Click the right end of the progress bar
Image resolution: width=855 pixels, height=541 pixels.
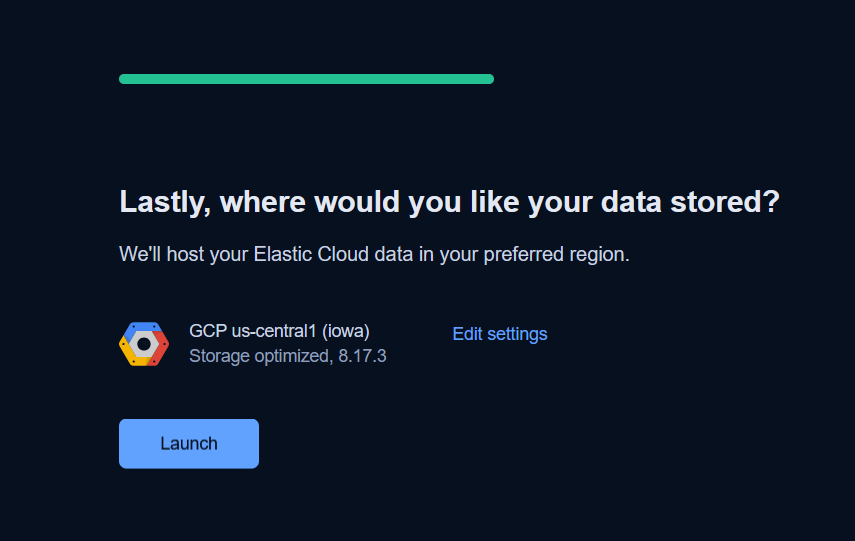(488, 79)
